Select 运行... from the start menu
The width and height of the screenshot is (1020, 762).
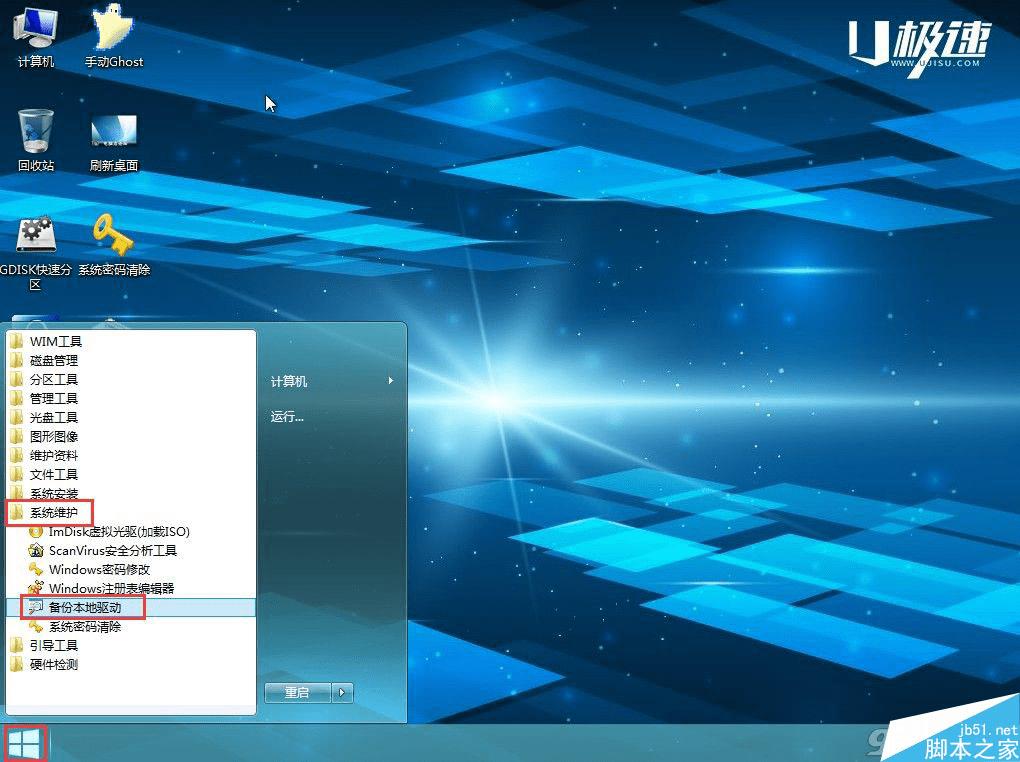tap(288, 417)
